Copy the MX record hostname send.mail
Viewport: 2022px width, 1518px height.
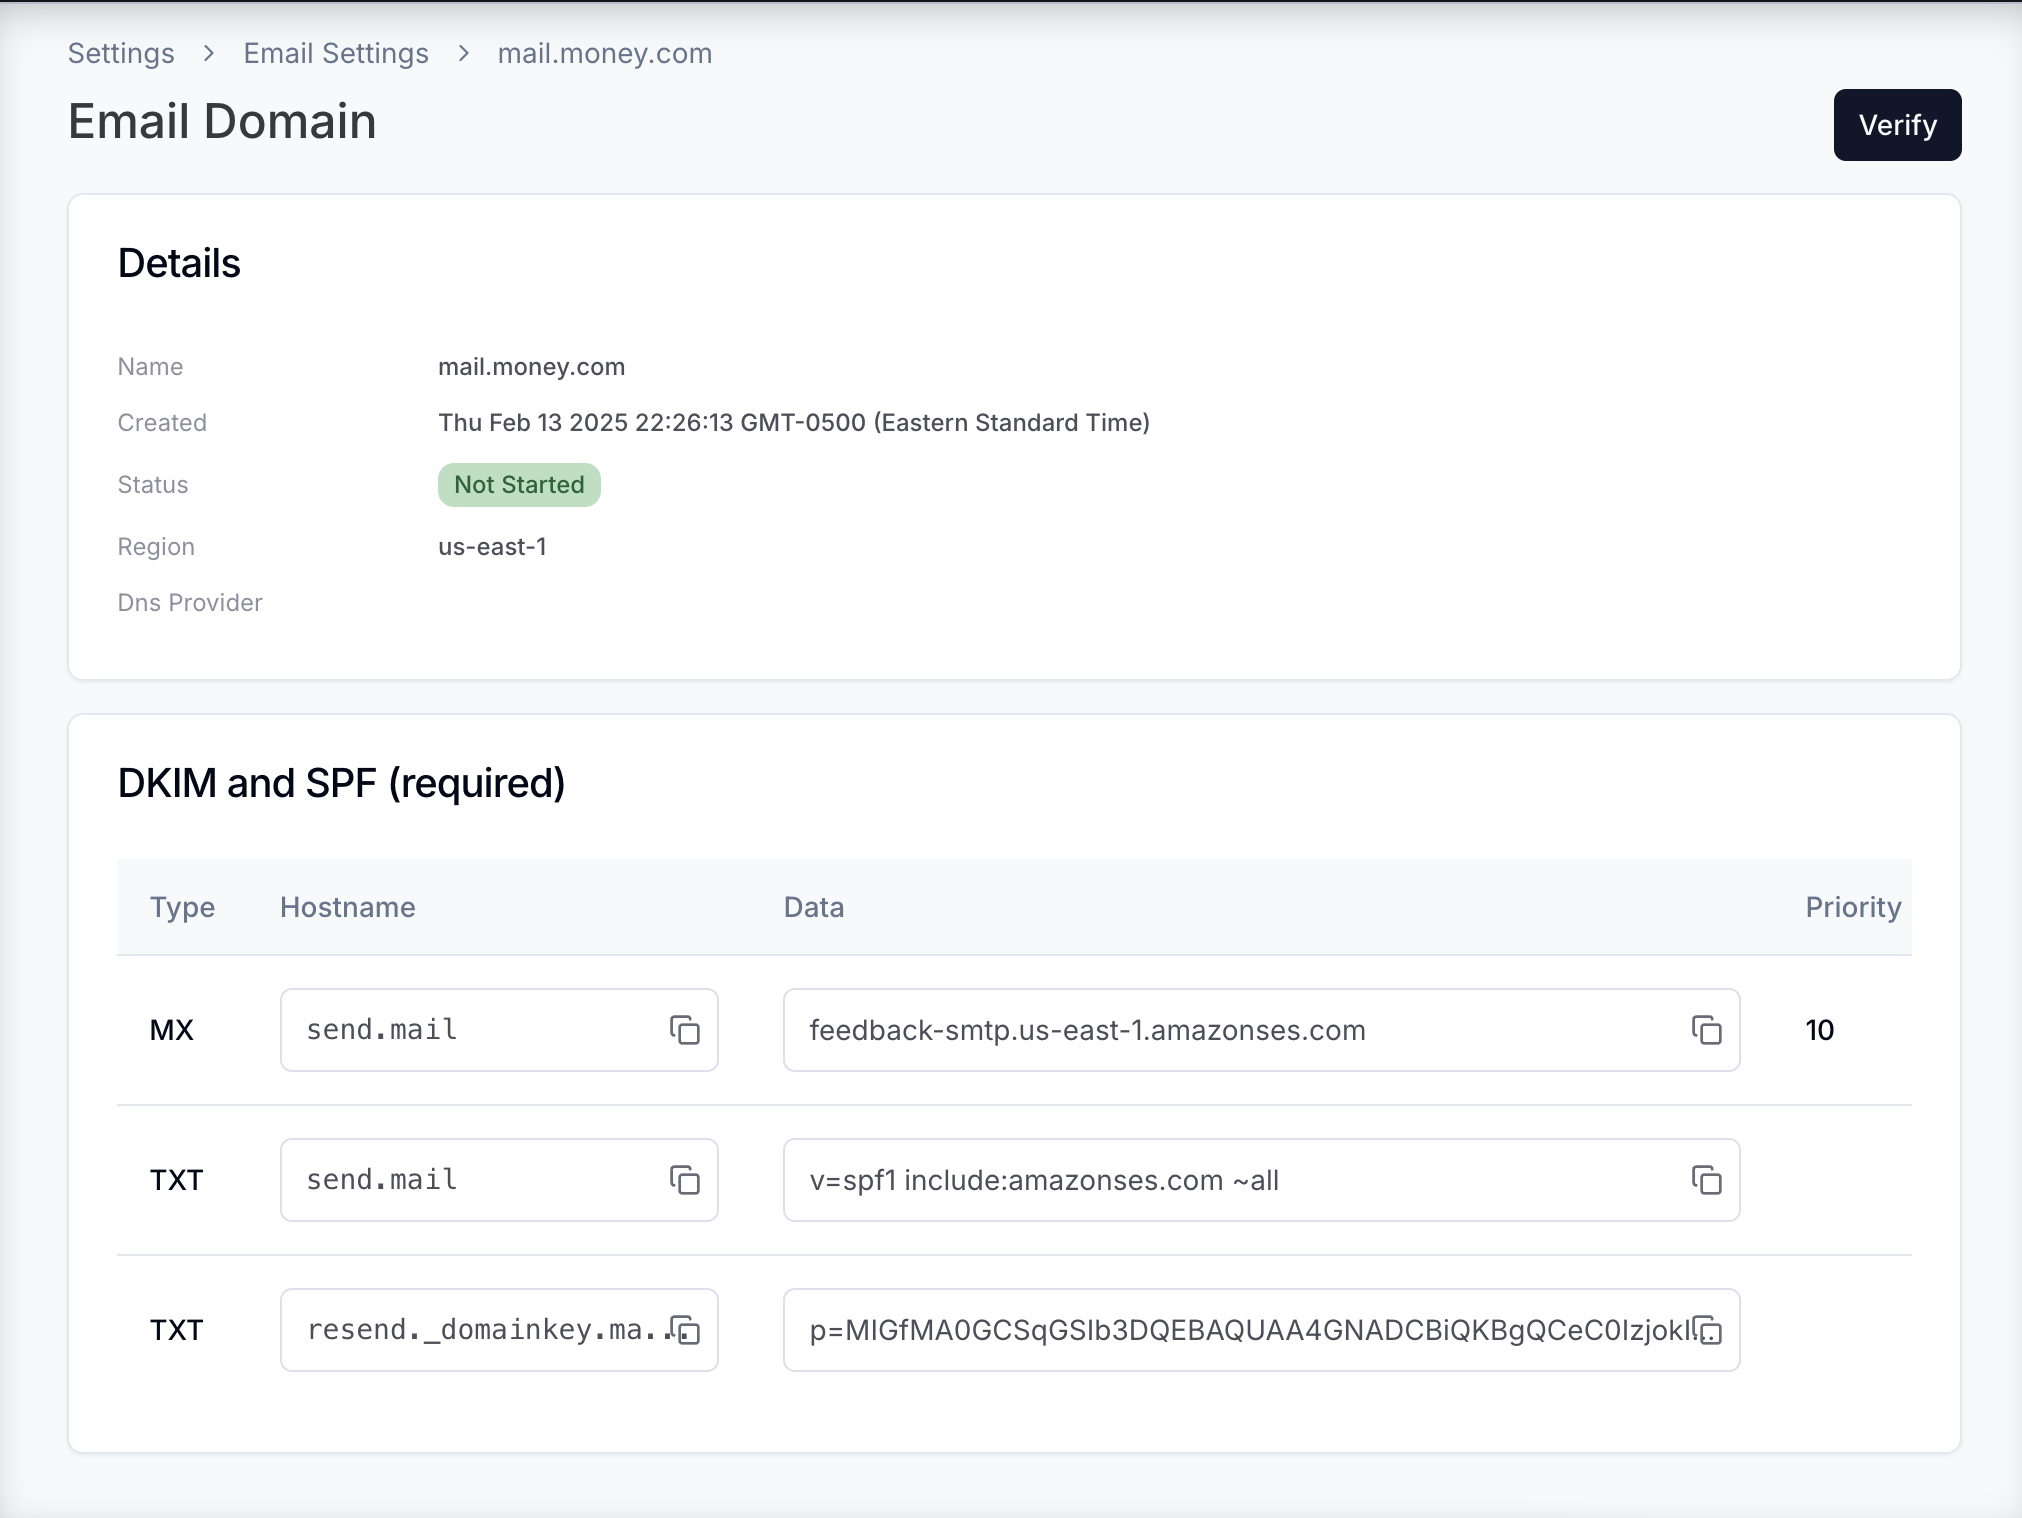(685, 1030)
